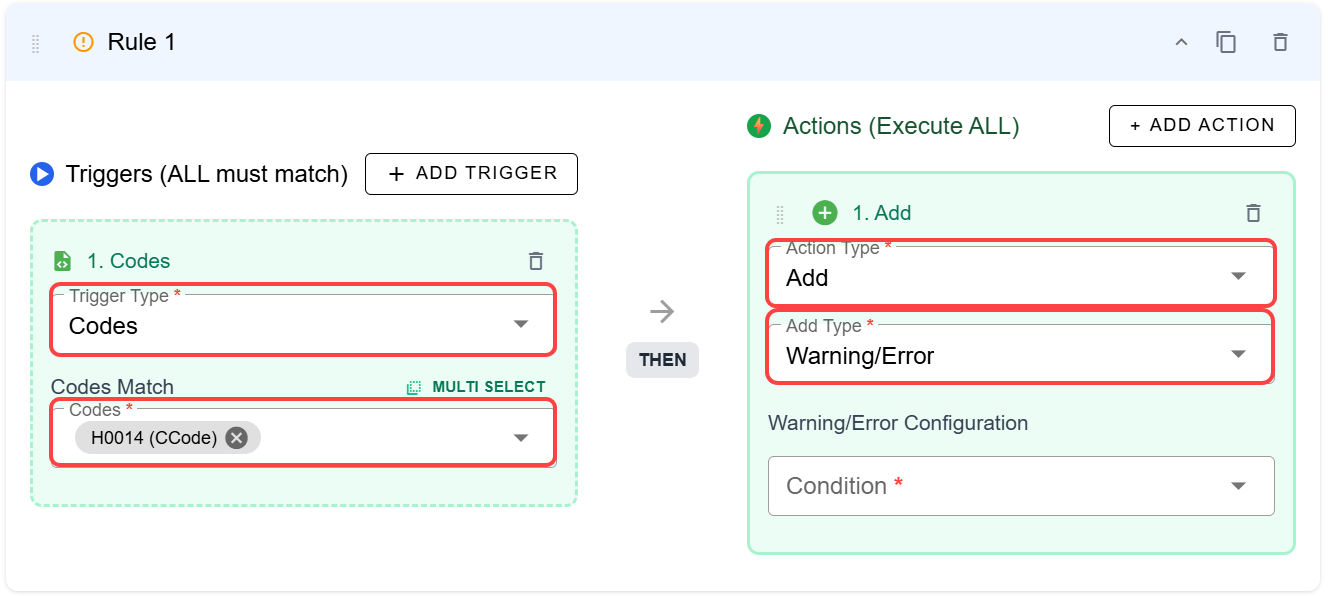Delete the Add action via trash icon

click(x=1253, y=213)
